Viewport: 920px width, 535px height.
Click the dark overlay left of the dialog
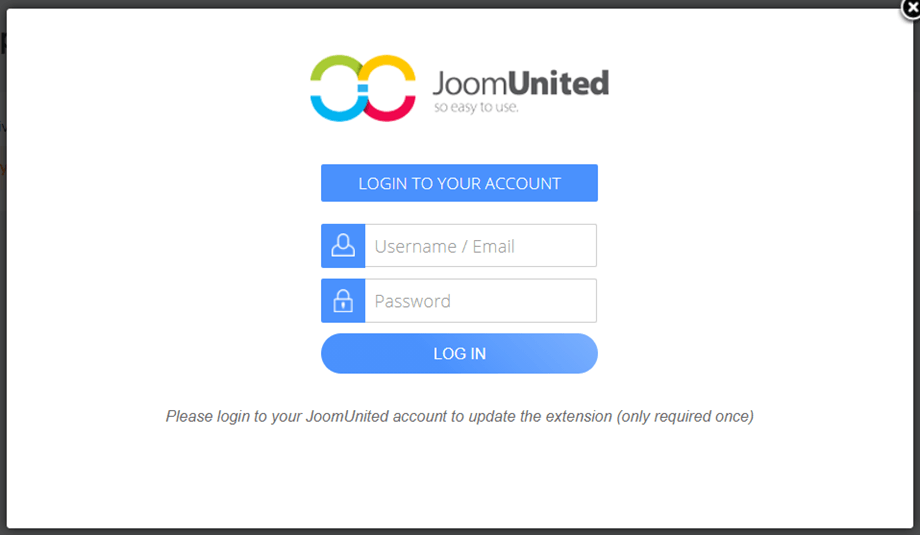(3, 300)
